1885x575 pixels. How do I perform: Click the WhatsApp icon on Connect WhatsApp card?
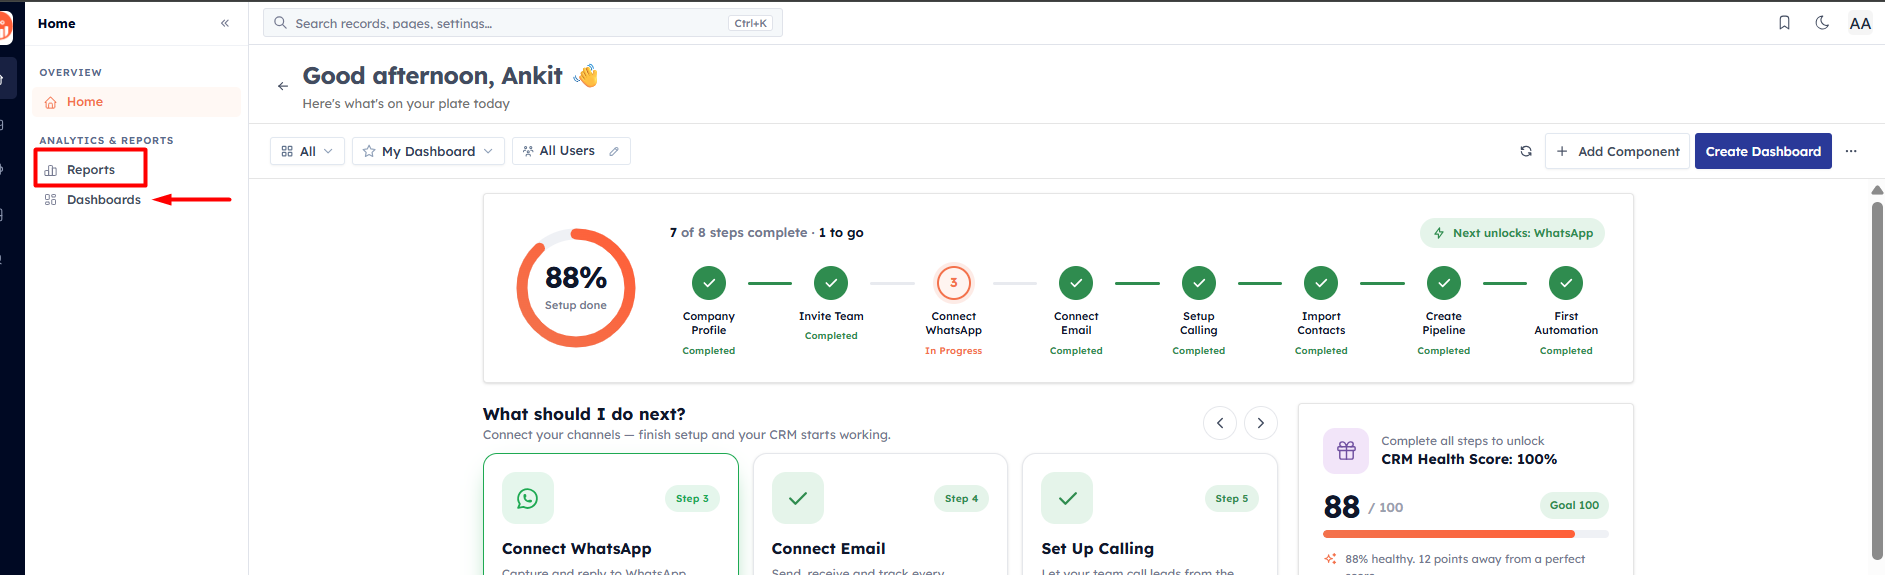(527, 498)
